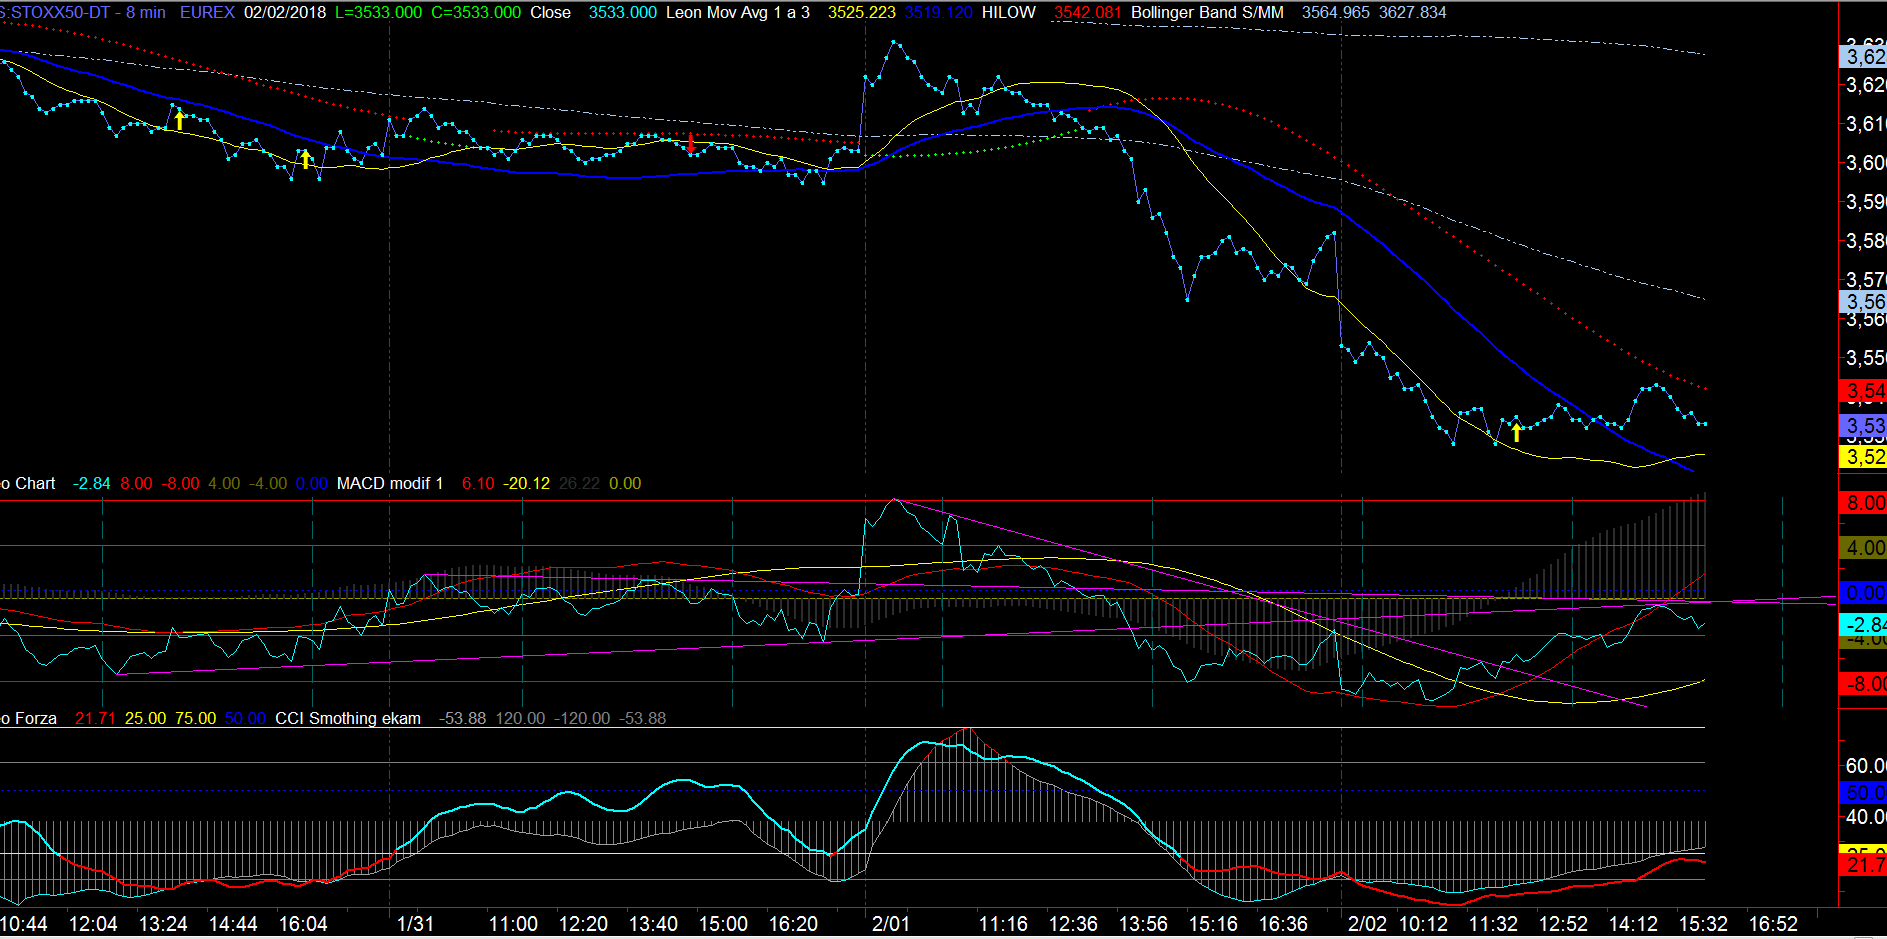Click the 13:24 time label

tap(163, 924)
